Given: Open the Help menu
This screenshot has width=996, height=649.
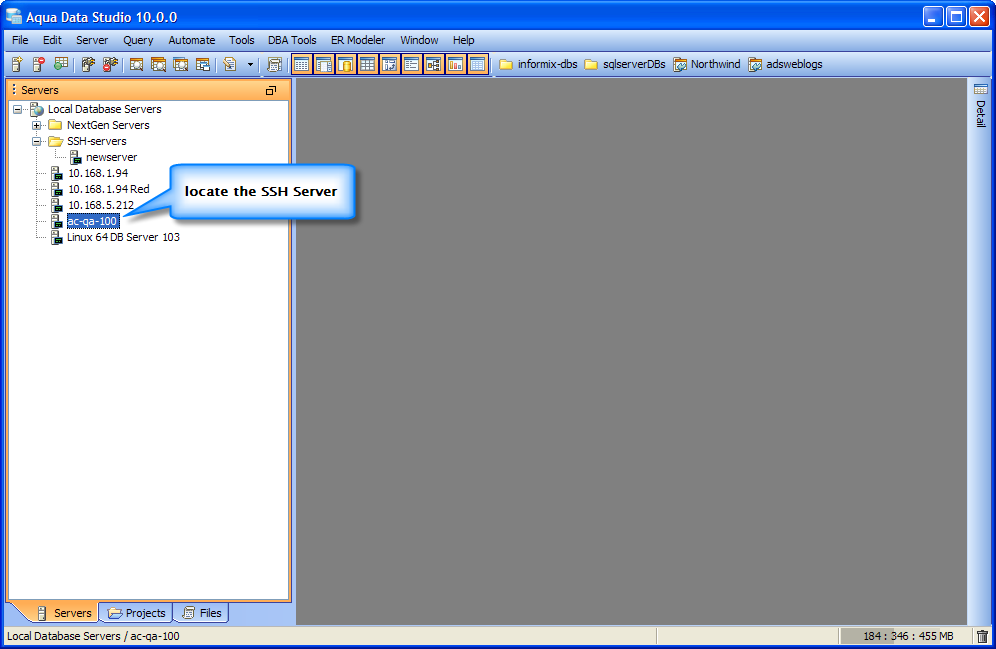Looking at the screenshot, I should coord(464,40).
